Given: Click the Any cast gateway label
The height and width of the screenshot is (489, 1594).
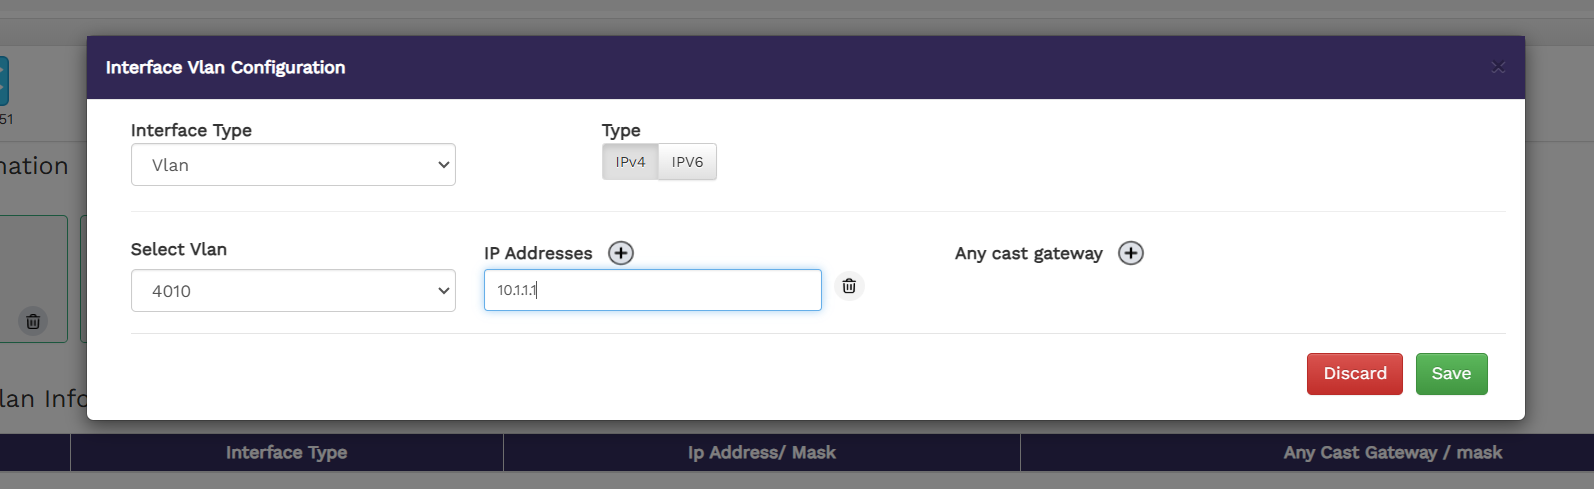Looking at the screenshot, I should (1028, 253).
